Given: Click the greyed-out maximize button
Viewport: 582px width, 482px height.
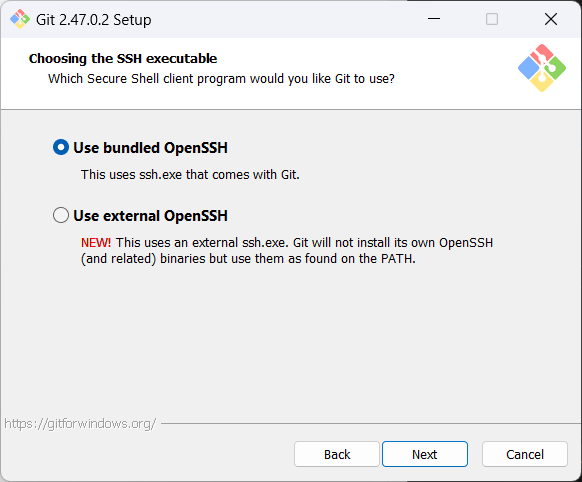Looking at the screenshot, I should click(x=492, y=19).
